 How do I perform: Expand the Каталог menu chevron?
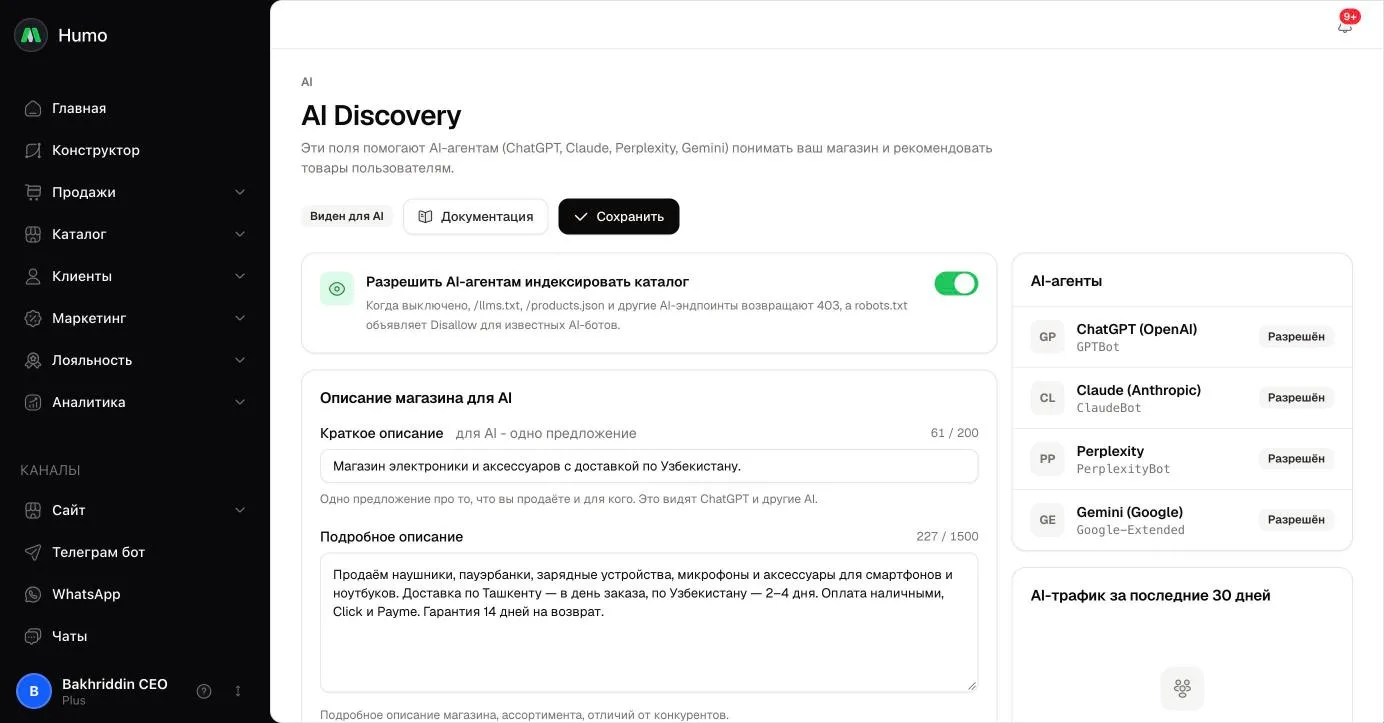click(x=240, y=234)
